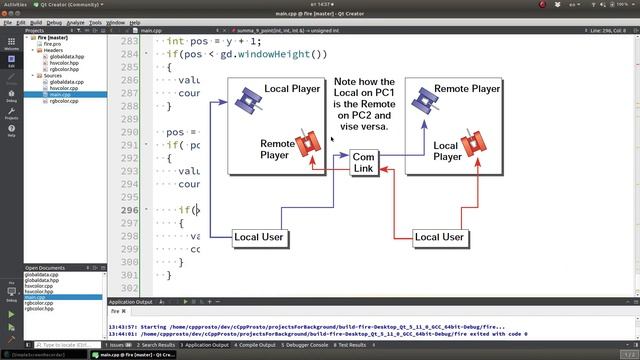Zoom out Application Output text
The height and width of the screenshot is (360, 640).
click(x=218, y=302)
